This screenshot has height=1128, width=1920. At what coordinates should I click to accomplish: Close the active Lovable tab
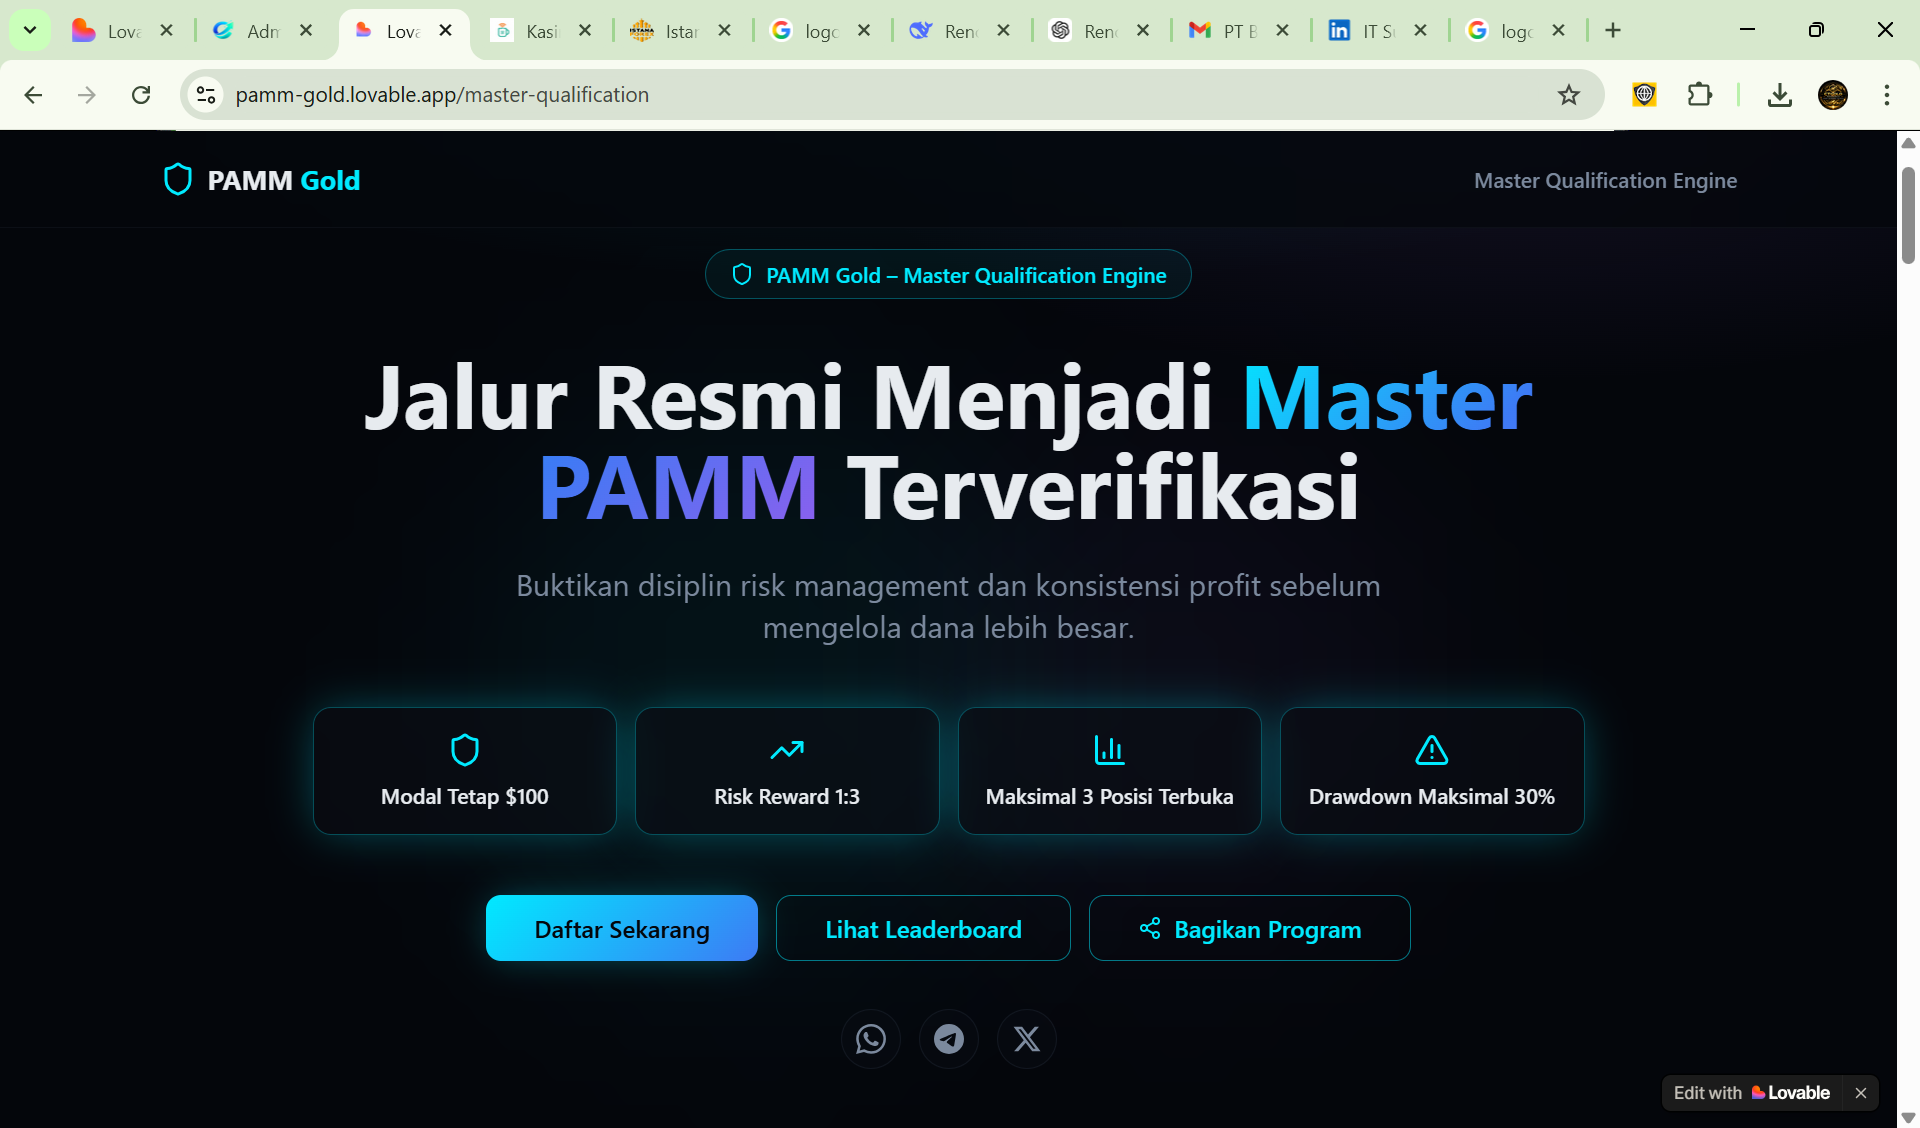coord(446,31)
